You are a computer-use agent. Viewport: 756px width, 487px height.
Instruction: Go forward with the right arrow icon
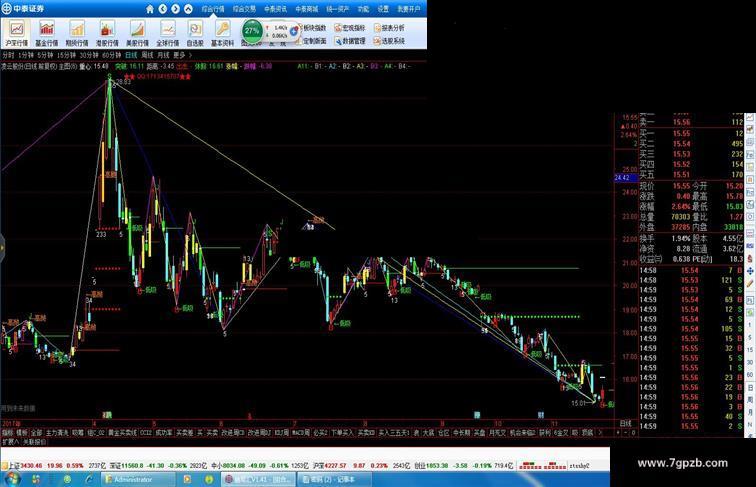(176, 9)
